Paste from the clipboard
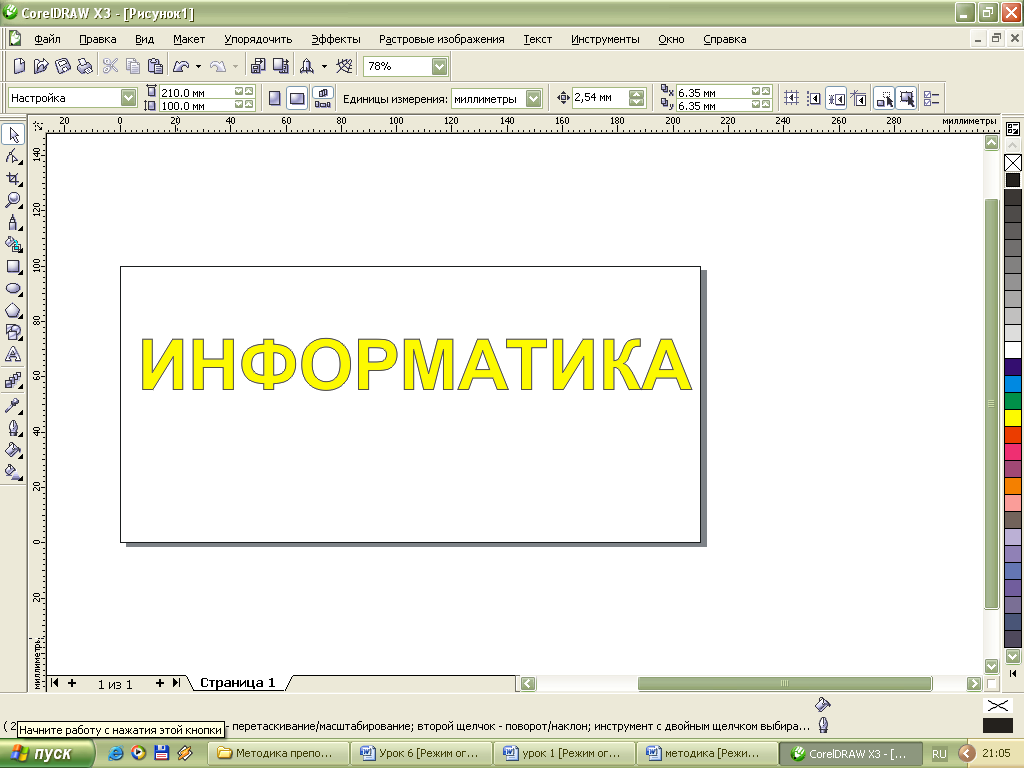 [x=155, y=66]
